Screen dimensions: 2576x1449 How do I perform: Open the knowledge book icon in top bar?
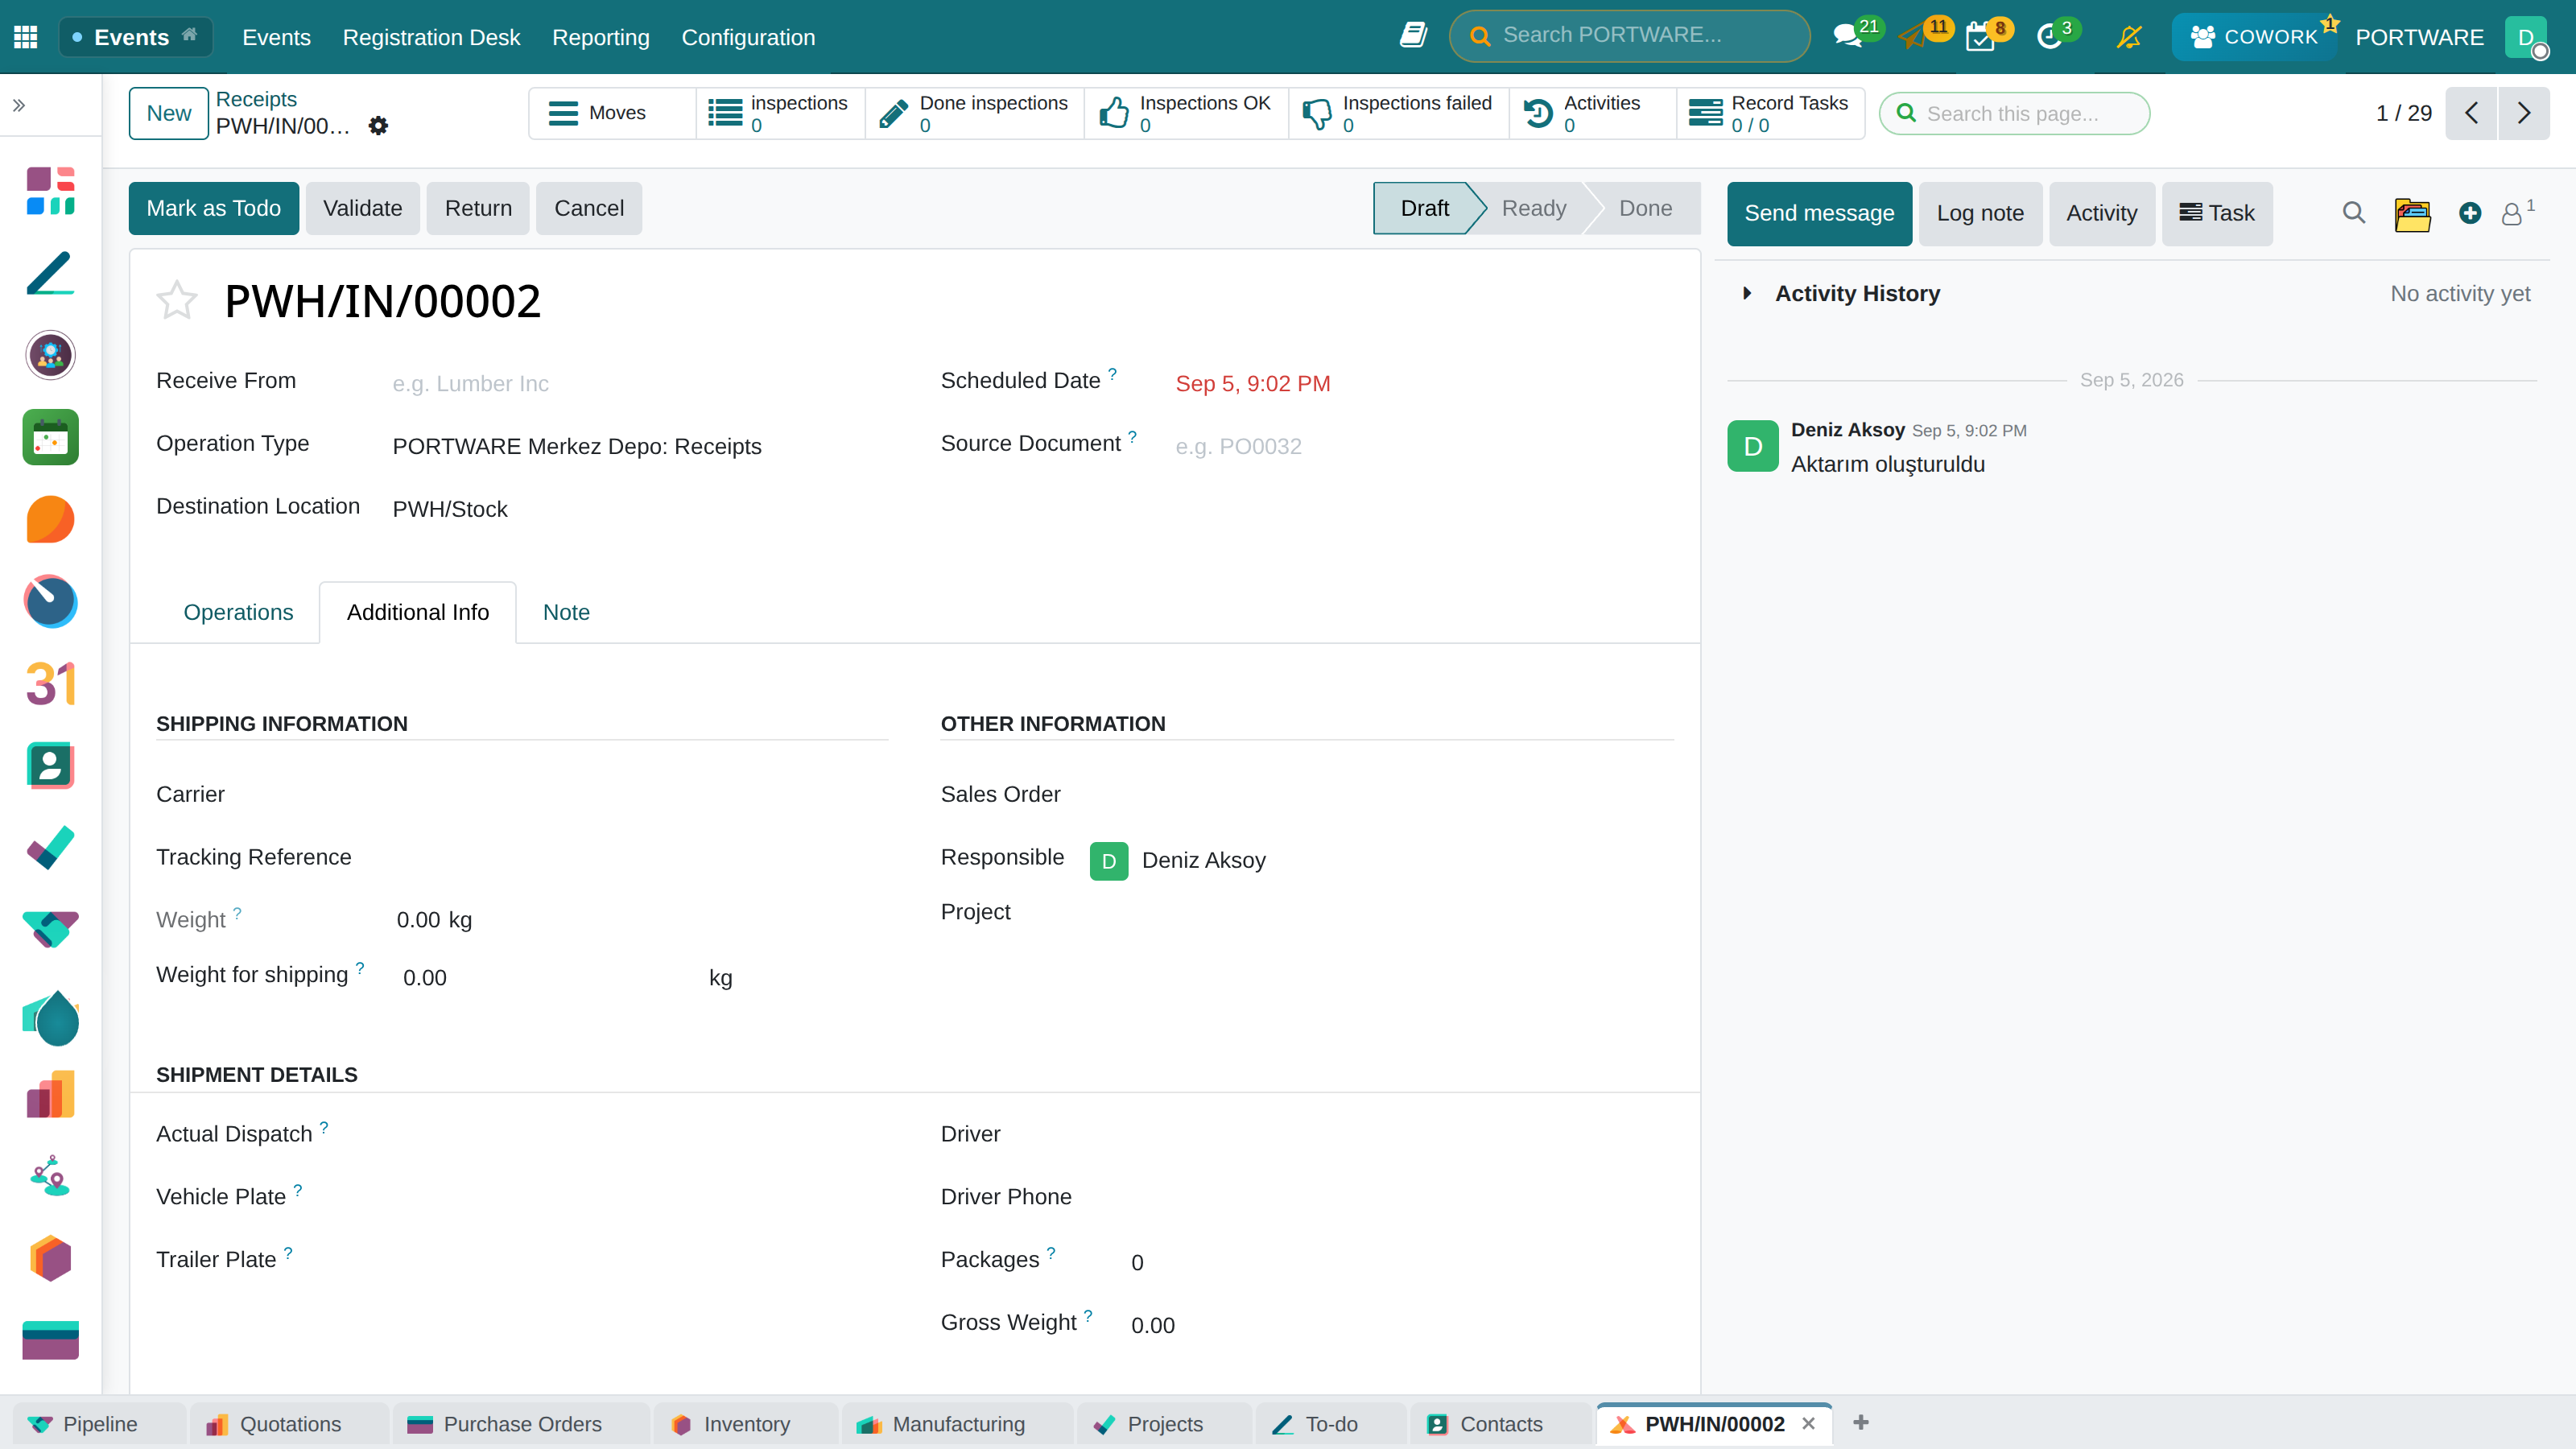pyautogui.click(x=1413, y=36)
